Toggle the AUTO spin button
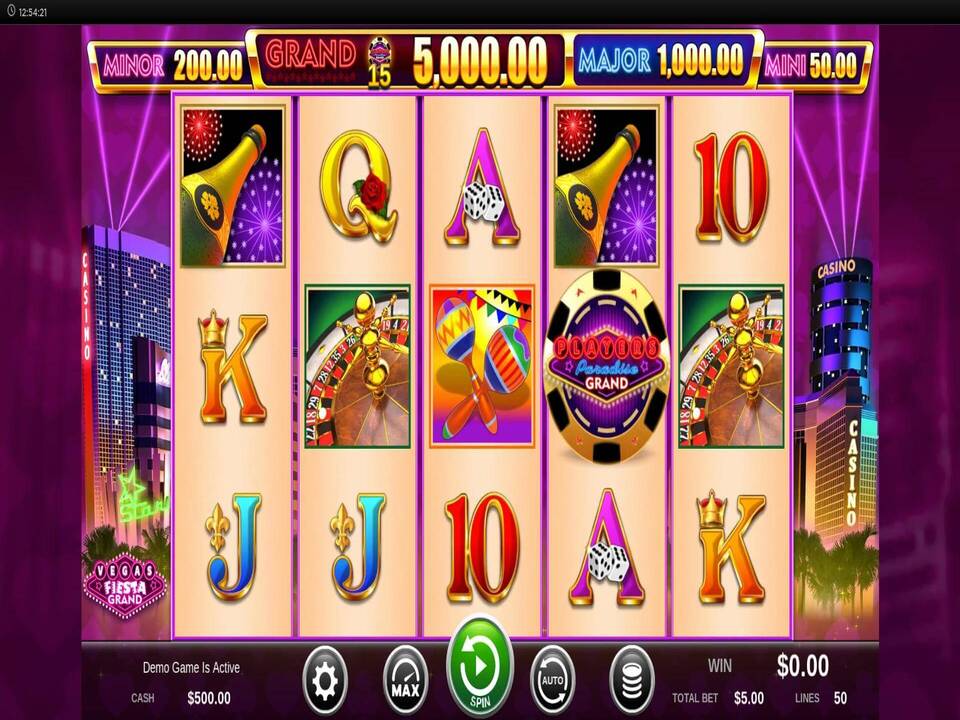Image resolution: width=960 pixels, height=720 pixels. coord(552,681)
